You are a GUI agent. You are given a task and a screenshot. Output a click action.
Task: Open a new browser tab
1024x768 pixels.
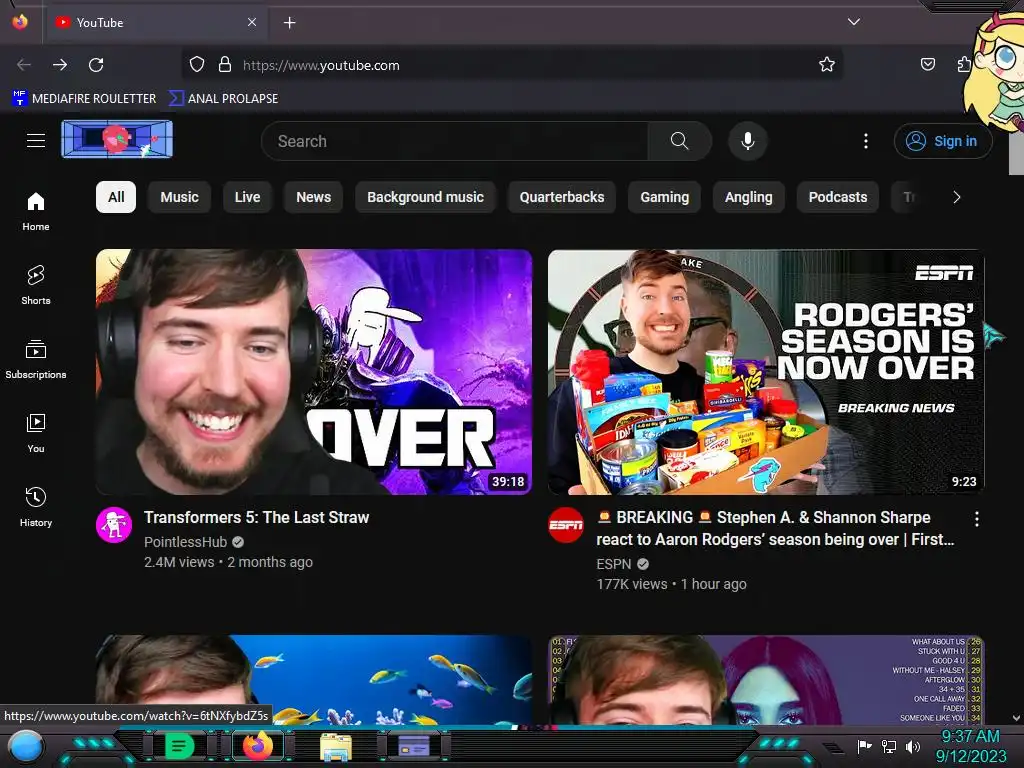(x=289, y=23)
